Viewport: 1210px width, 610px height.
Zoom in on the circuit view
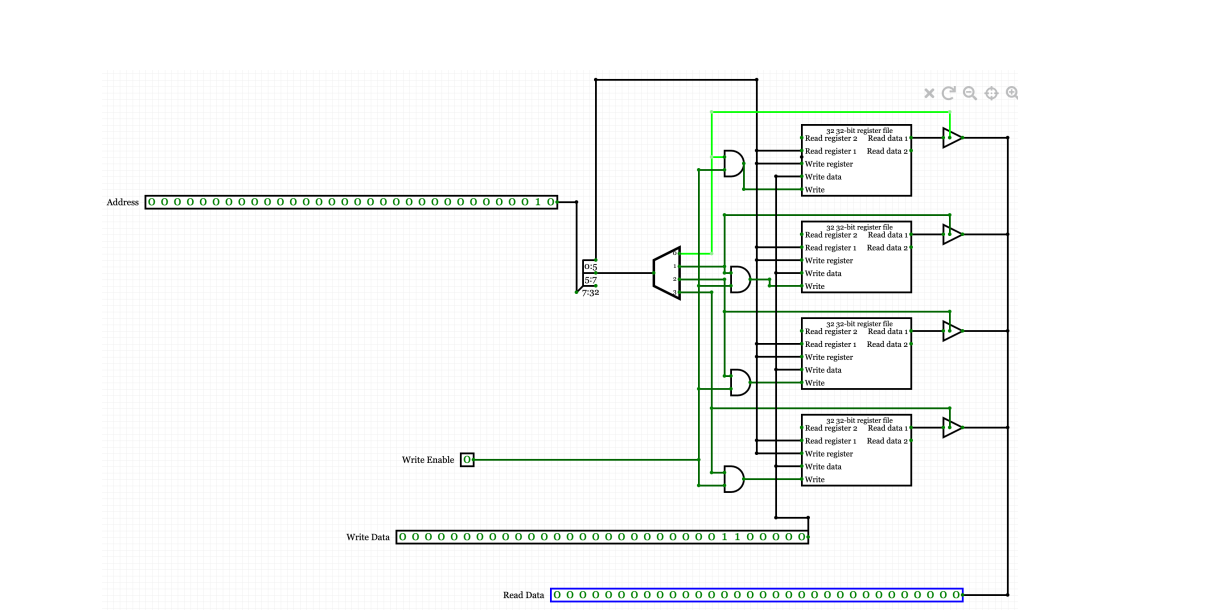click(1012, 92)
